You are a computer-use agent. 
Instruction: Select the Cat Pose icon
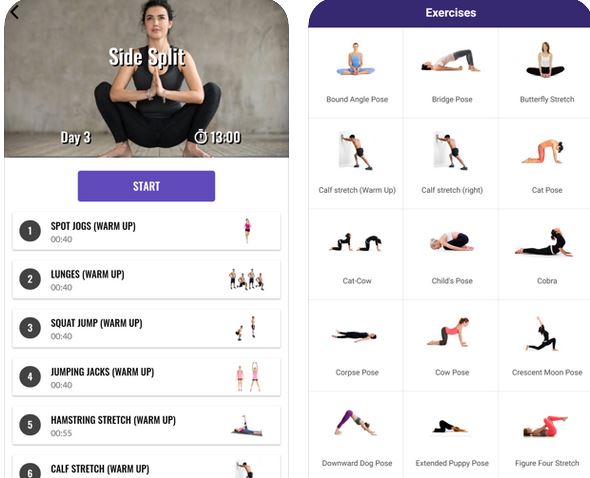(x=543, y=151)
